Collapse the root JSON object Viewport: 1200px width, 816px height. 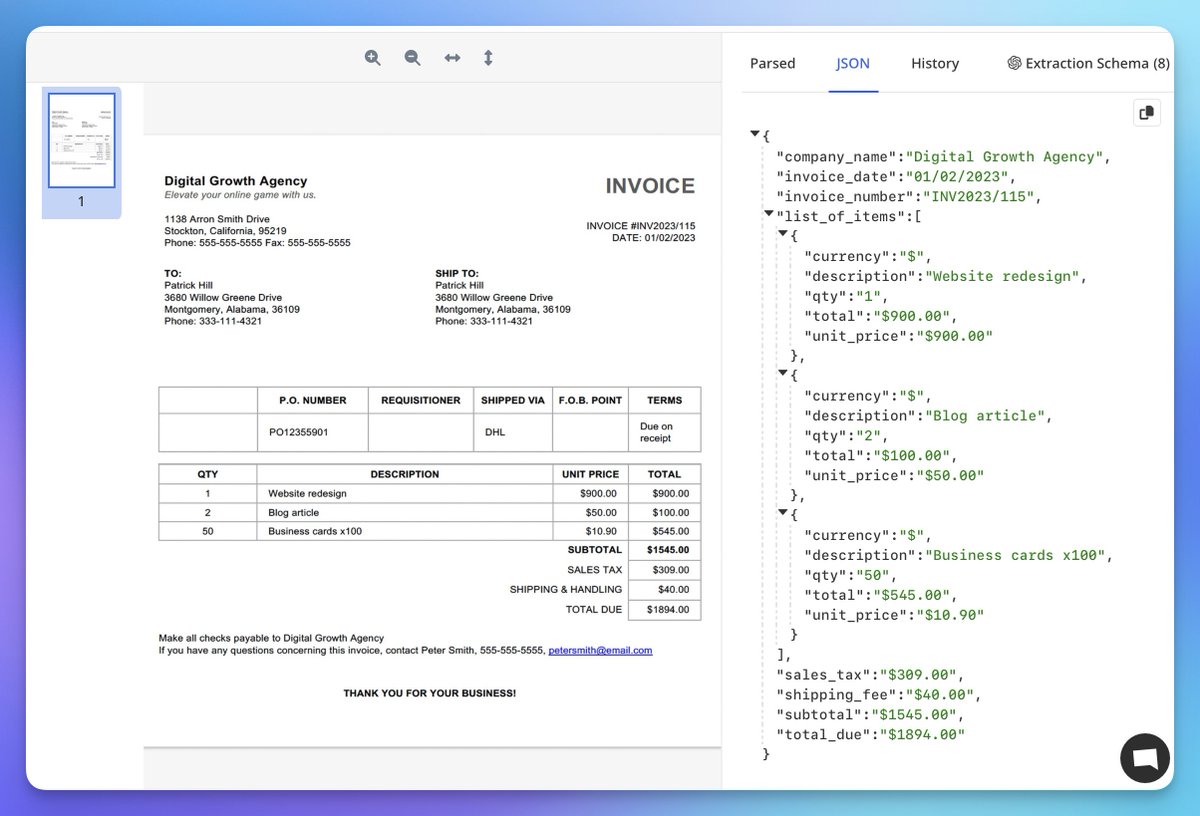tap(756, 133)
